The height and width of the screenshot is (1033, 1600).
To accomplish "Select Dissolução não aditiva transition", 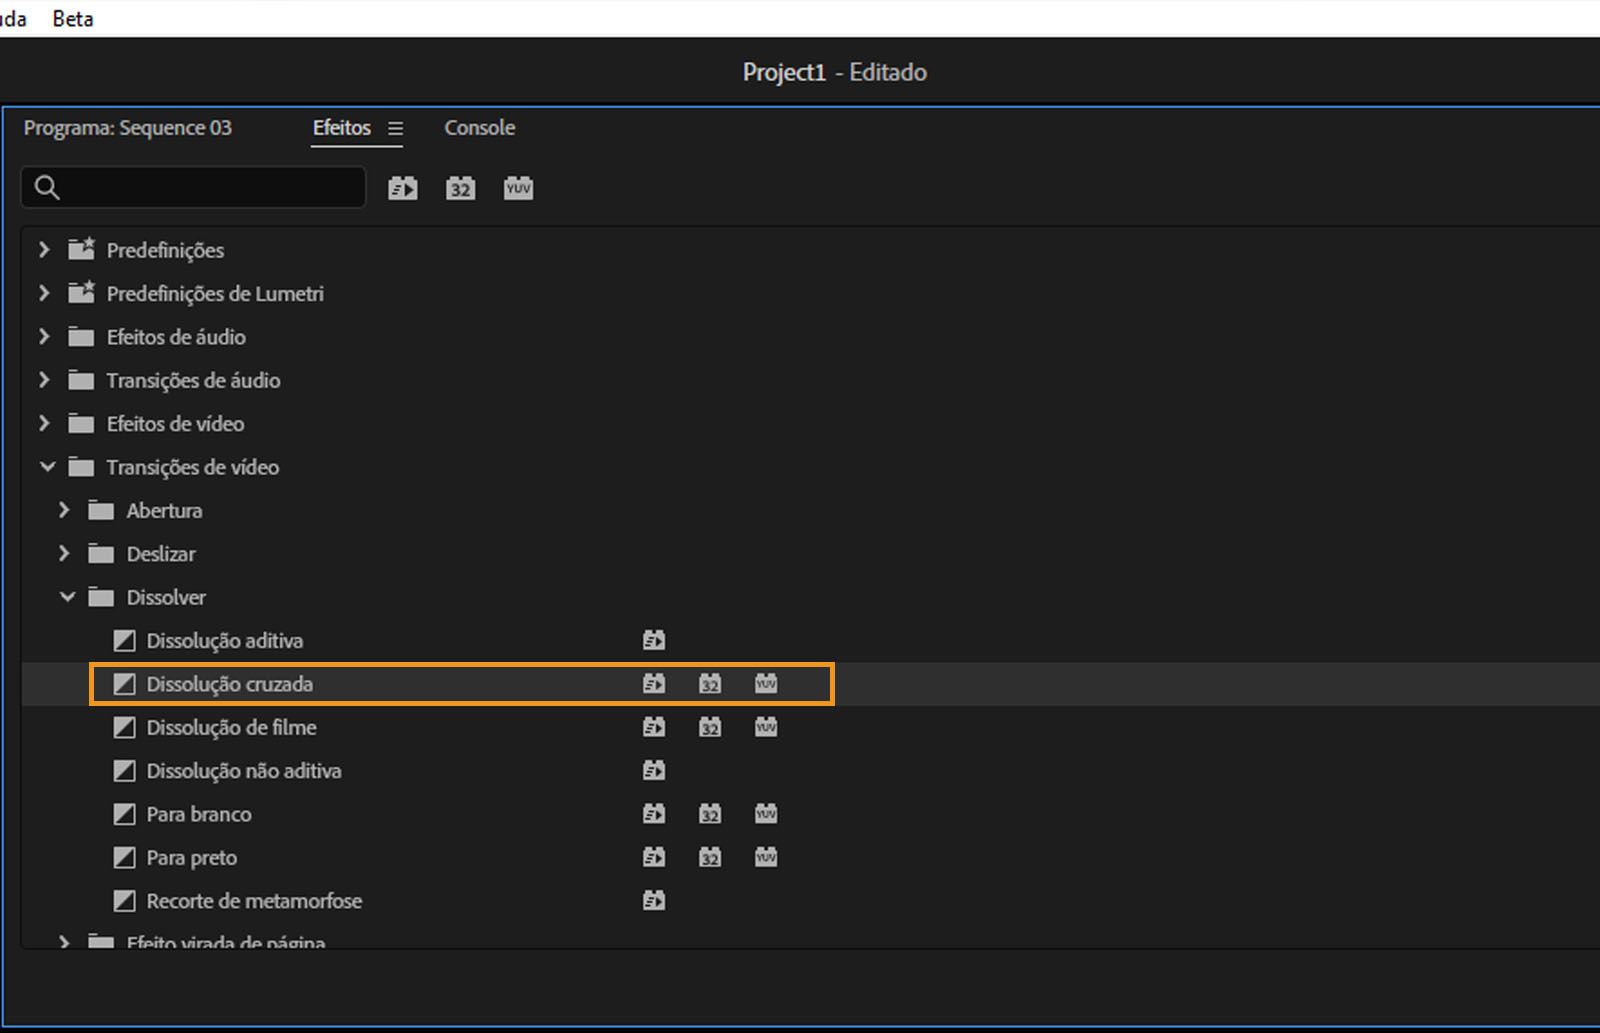I will coord(244,771).
